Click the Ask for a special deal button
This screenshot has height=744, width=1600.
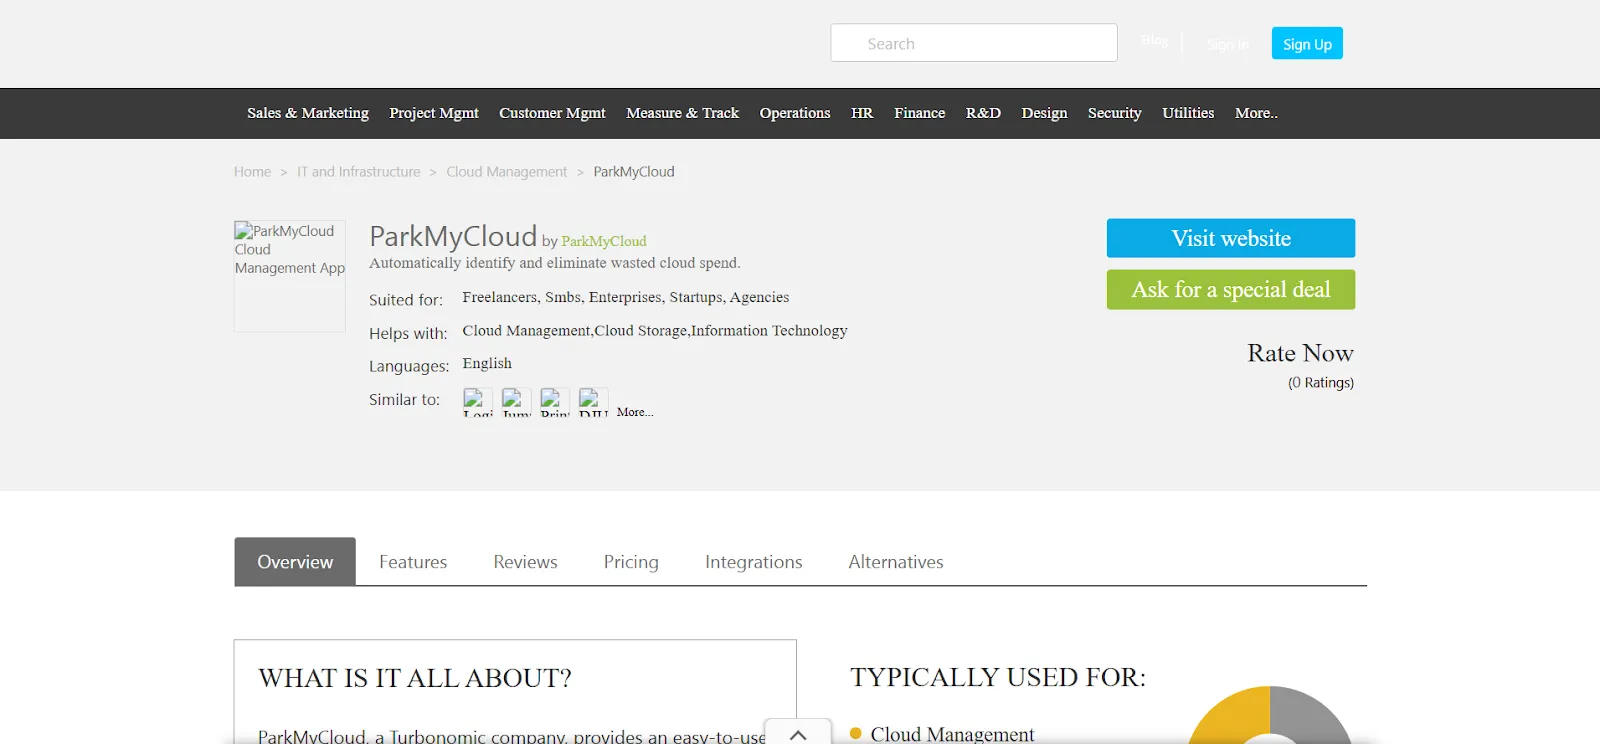pos(1231,290)
